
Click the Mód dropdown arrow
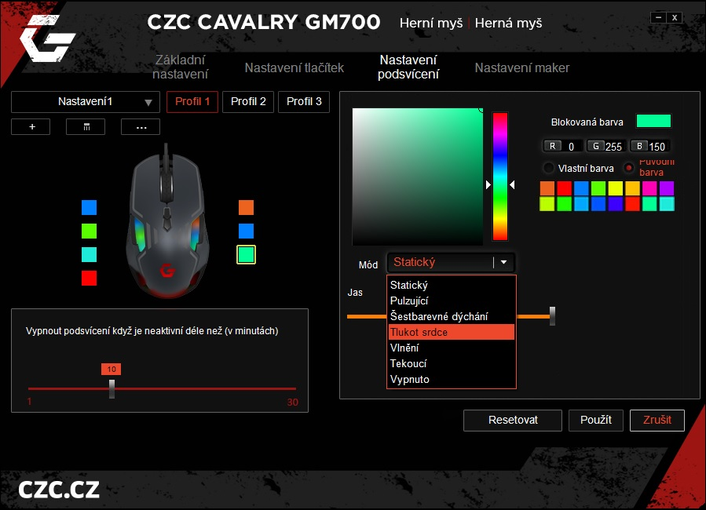[505, 262]
